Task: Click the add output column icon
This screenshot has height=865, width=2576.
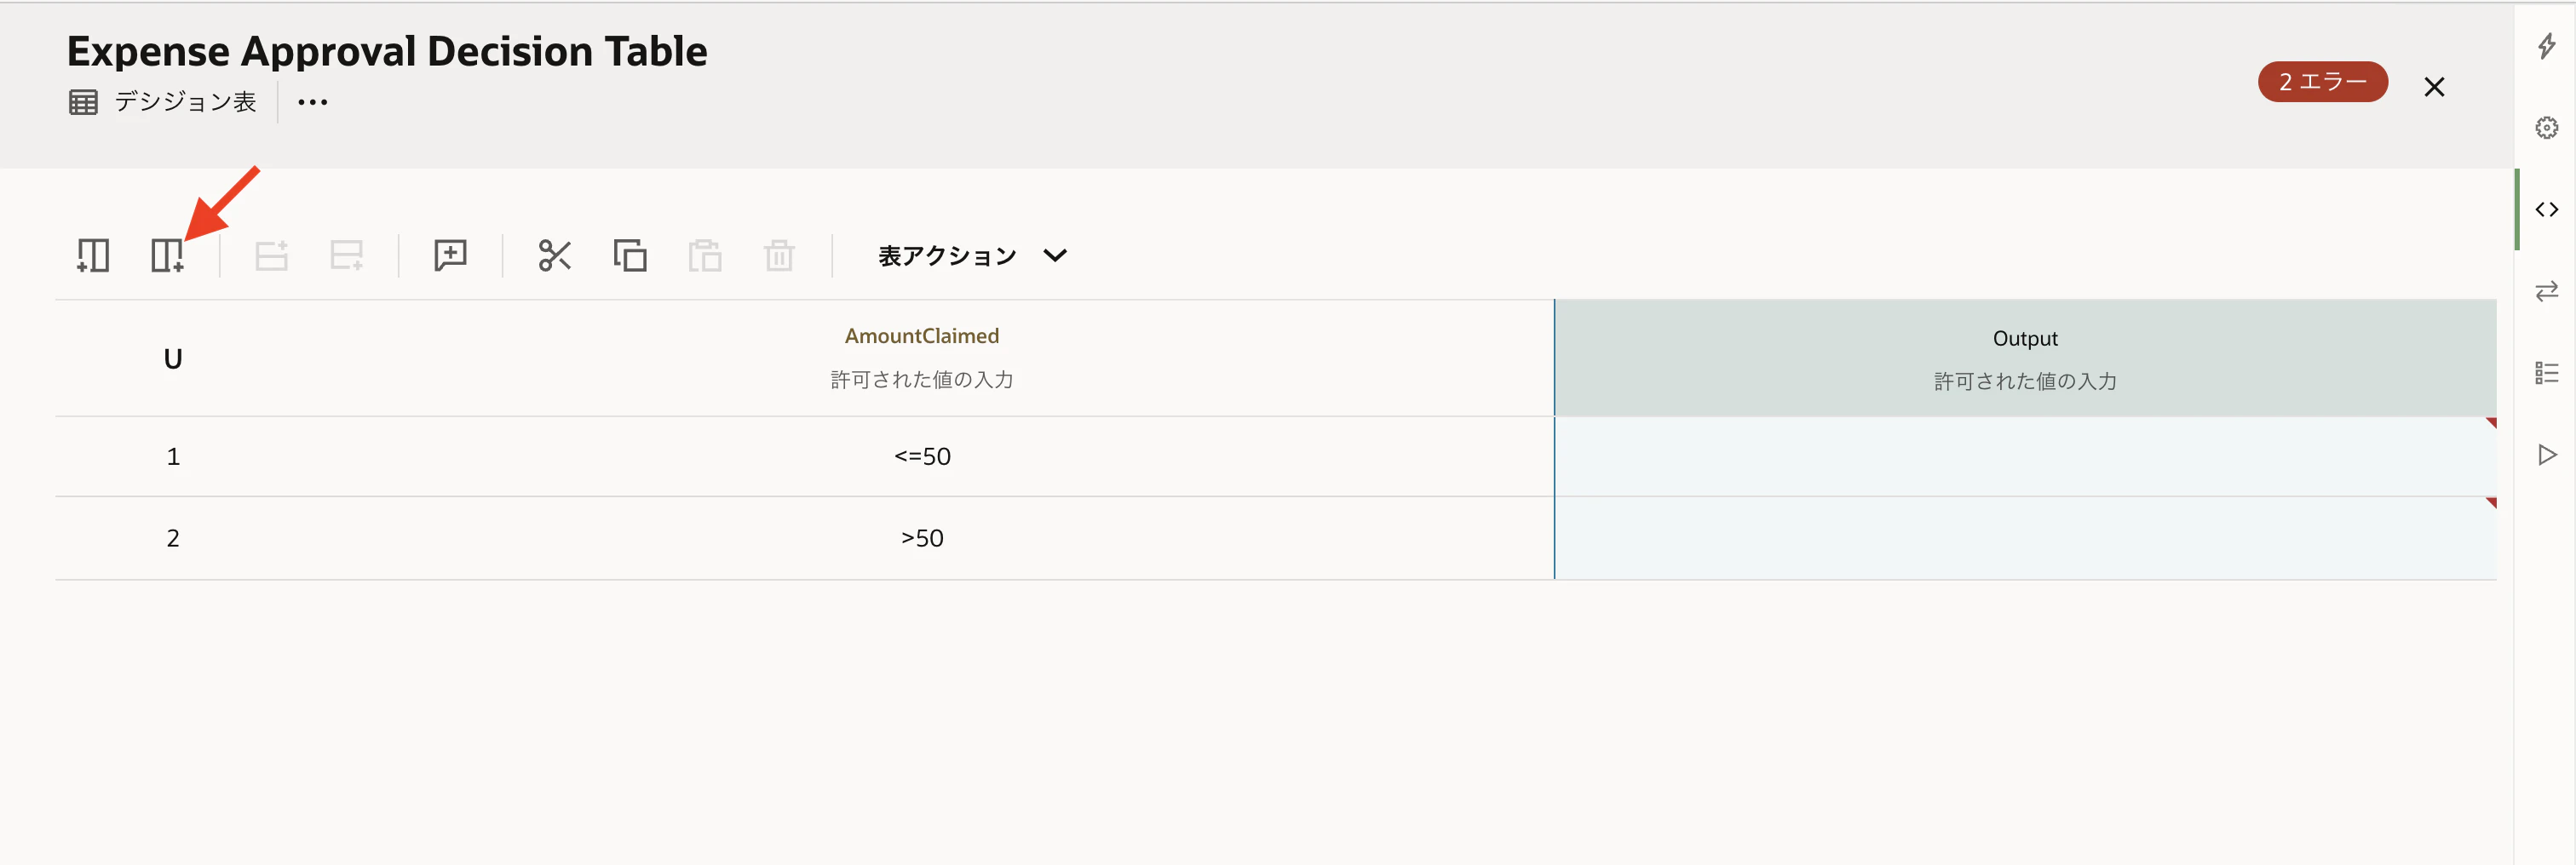Action: (167, 256)
